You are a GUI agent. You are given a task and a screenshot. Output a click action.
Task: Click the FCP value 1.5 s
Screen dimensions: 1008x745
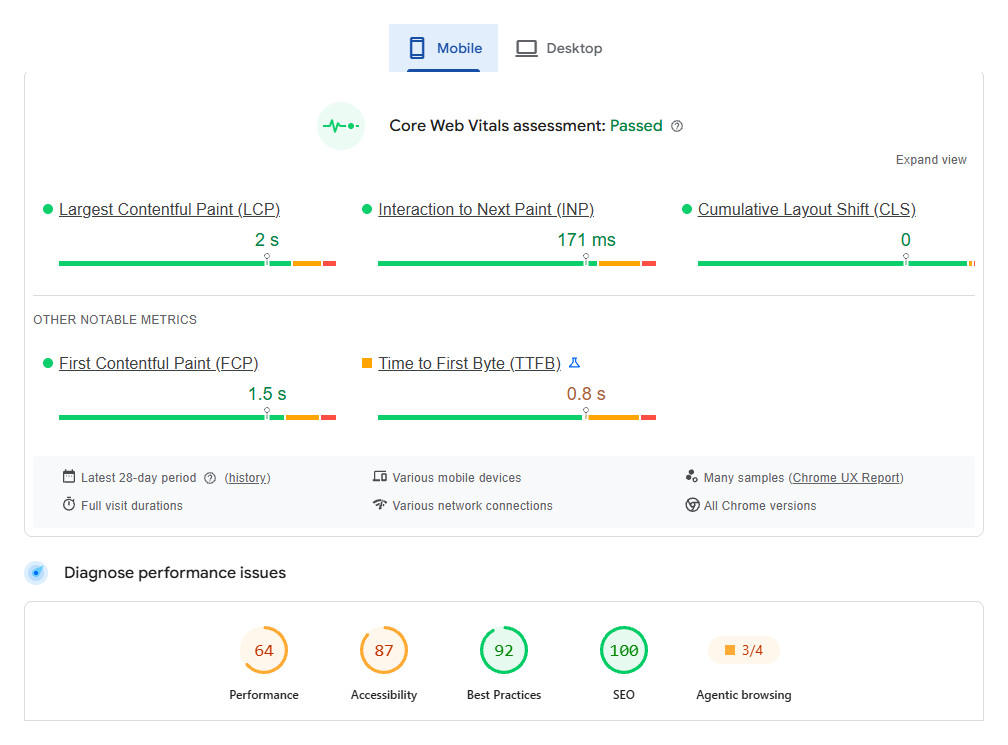pyautogui.click(x=267, y=393)
